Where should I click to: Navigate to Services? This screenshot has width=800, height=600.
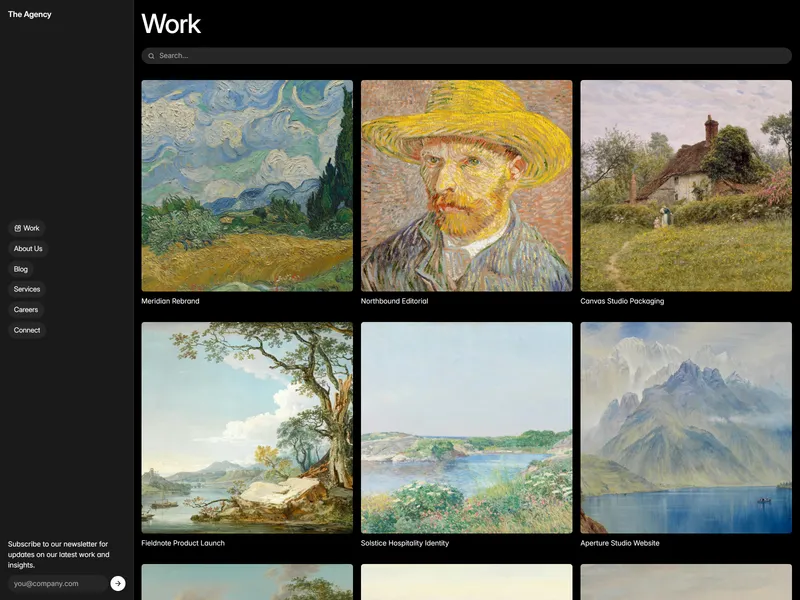point(27,289)
